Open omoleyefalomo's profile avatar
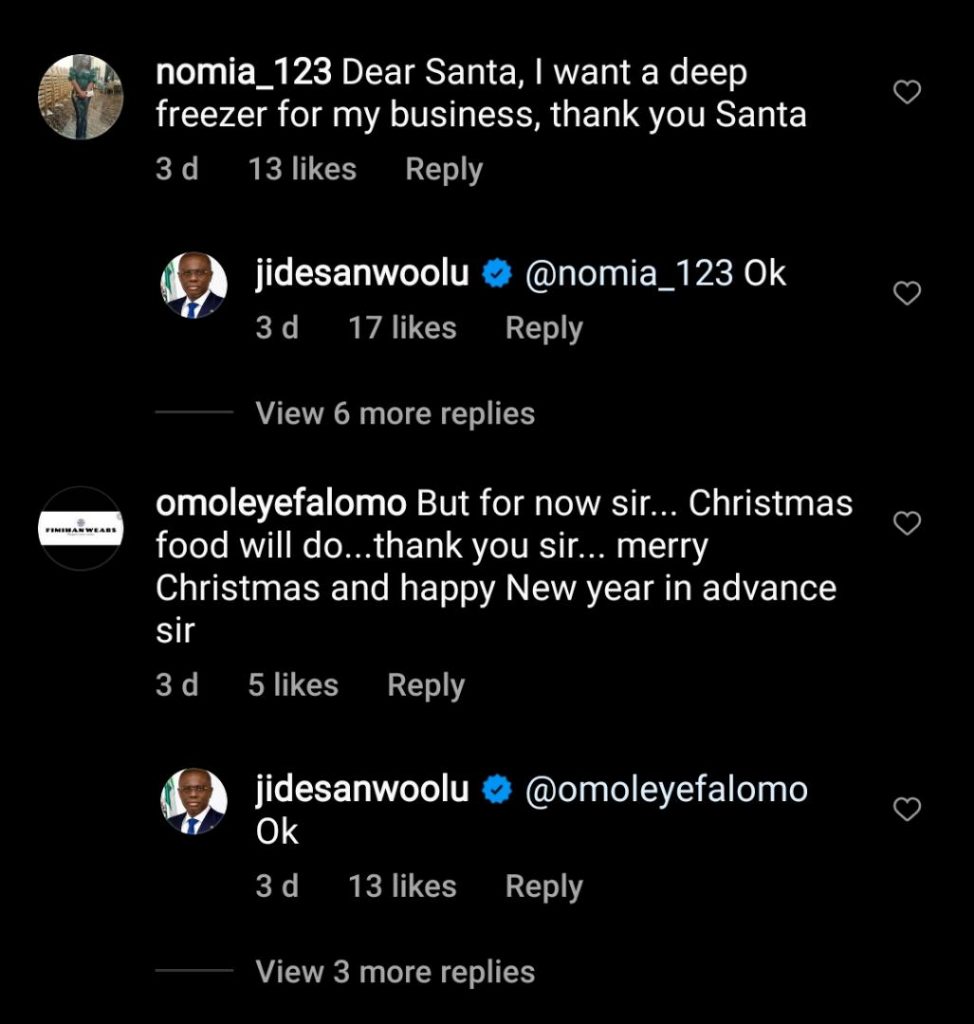This screenshot has width=974, height=1024. 81,528
